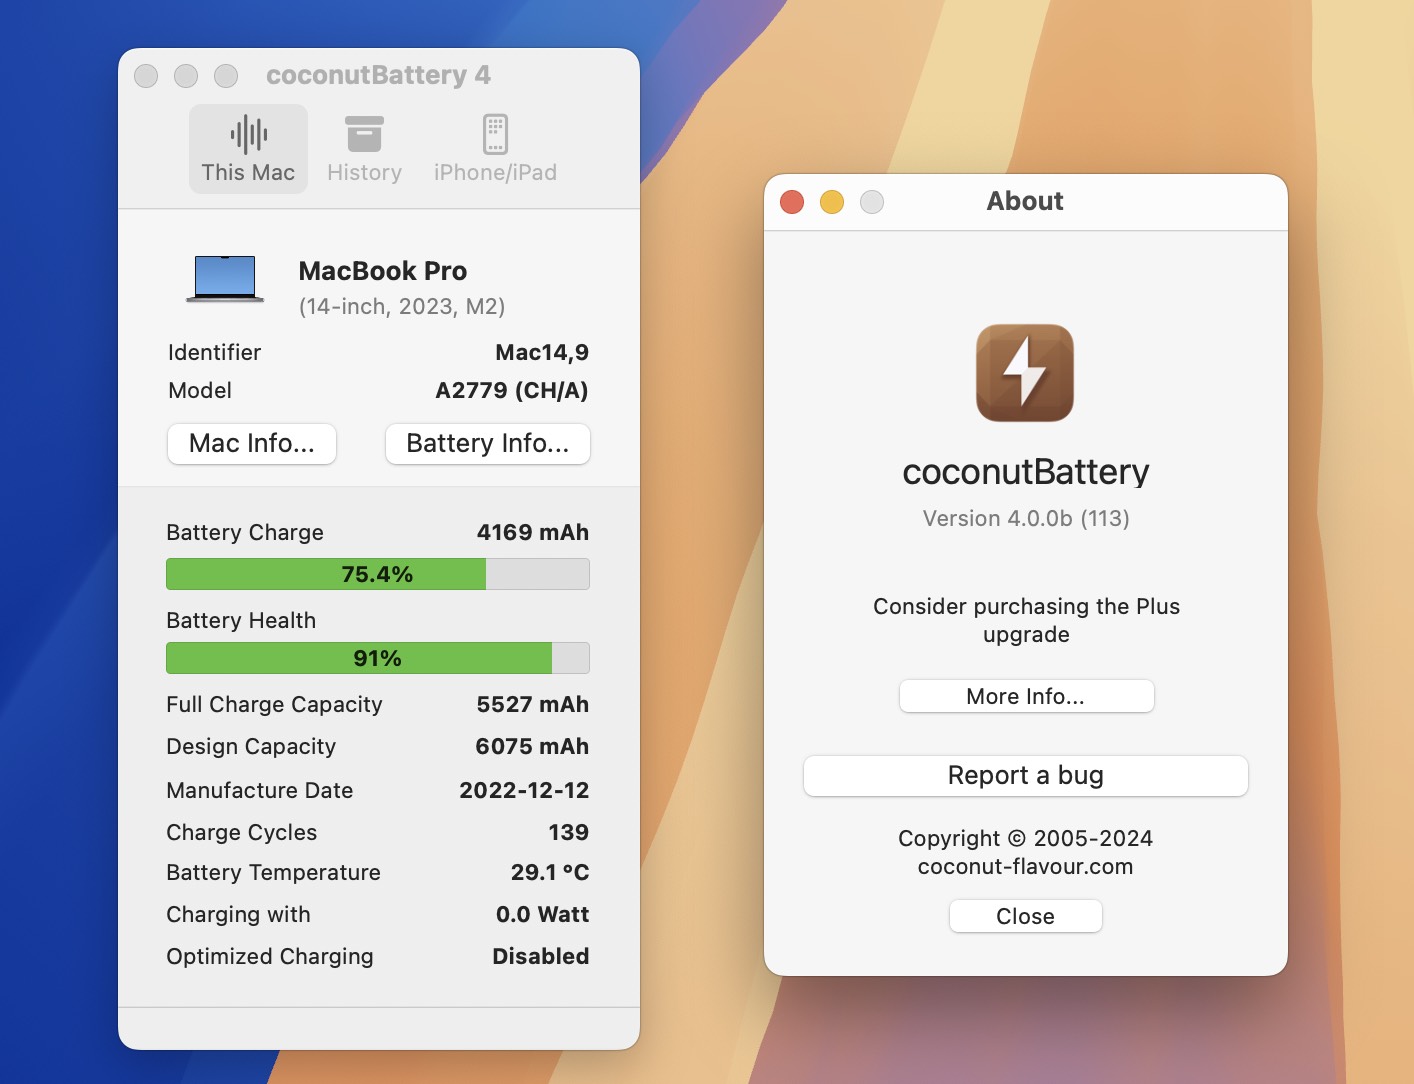Open the History tab
Screen dimensions: 1414x1084
(x=364, y=149)
